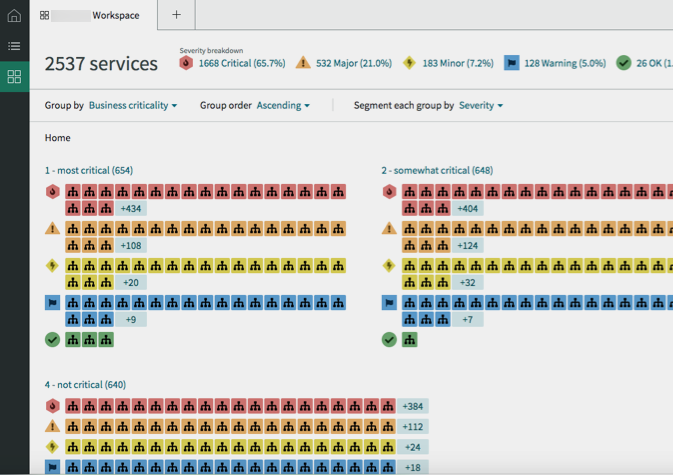Select first yellow minor tile in not critical group
The height and width of the screenshot is (475, 673).
[73, 447]
